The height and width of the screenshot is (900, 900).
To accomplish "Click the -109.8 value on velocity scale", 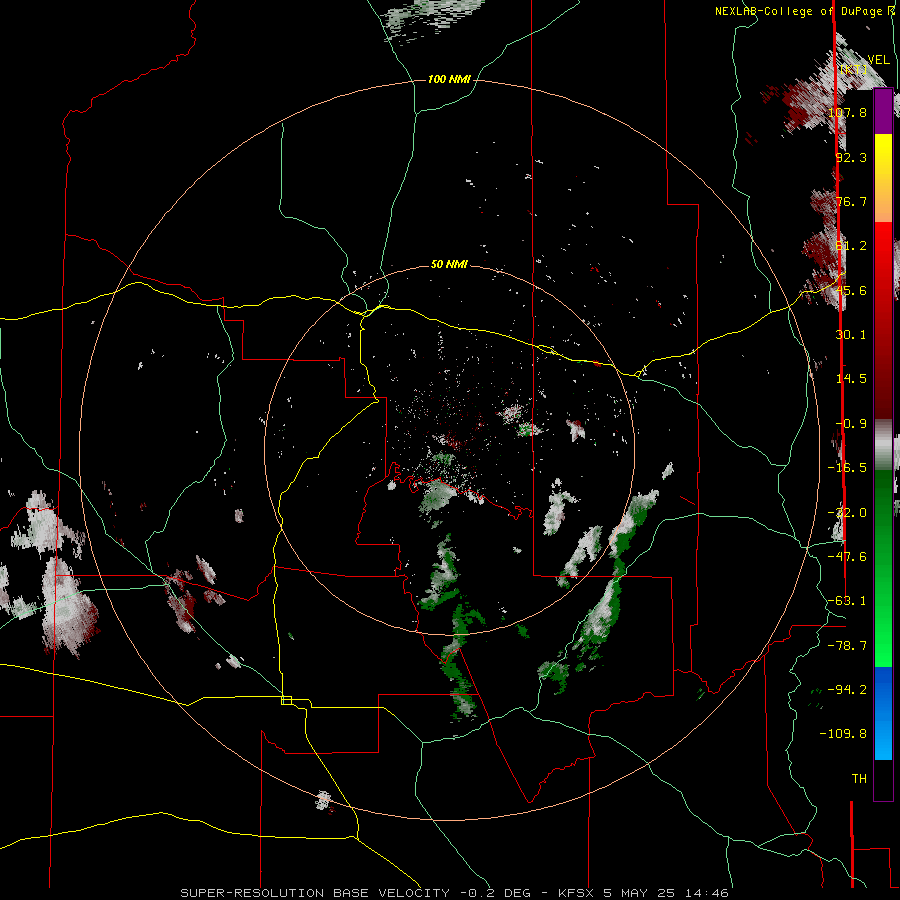I will pyautogui.click(x=843, y=734).
